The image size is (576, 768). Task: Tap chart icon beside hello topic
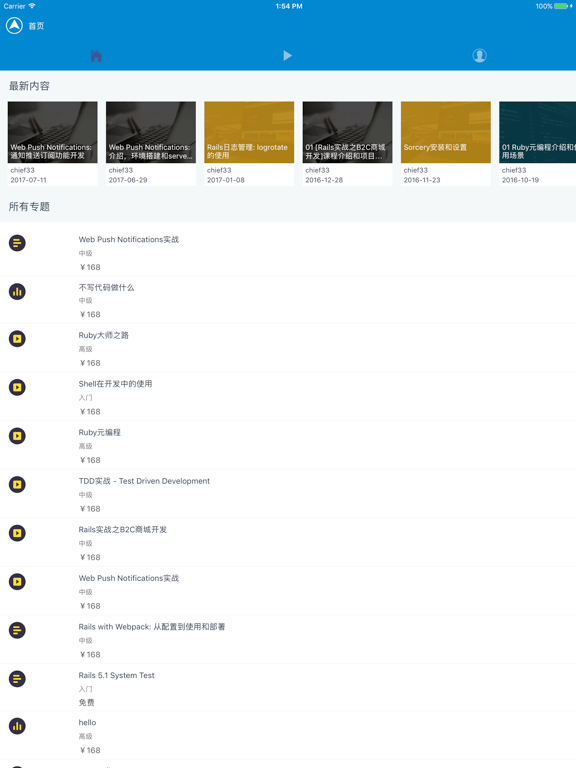coord(17,726)
